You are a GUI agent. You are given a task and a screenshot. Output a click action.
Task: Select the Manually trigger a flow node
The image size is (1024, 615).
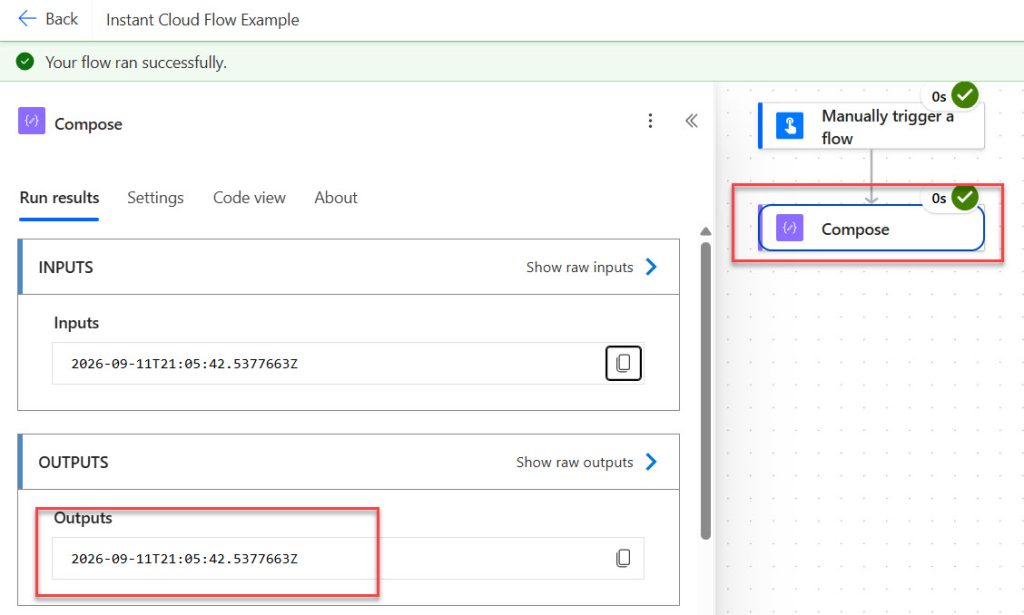[871, 126]
